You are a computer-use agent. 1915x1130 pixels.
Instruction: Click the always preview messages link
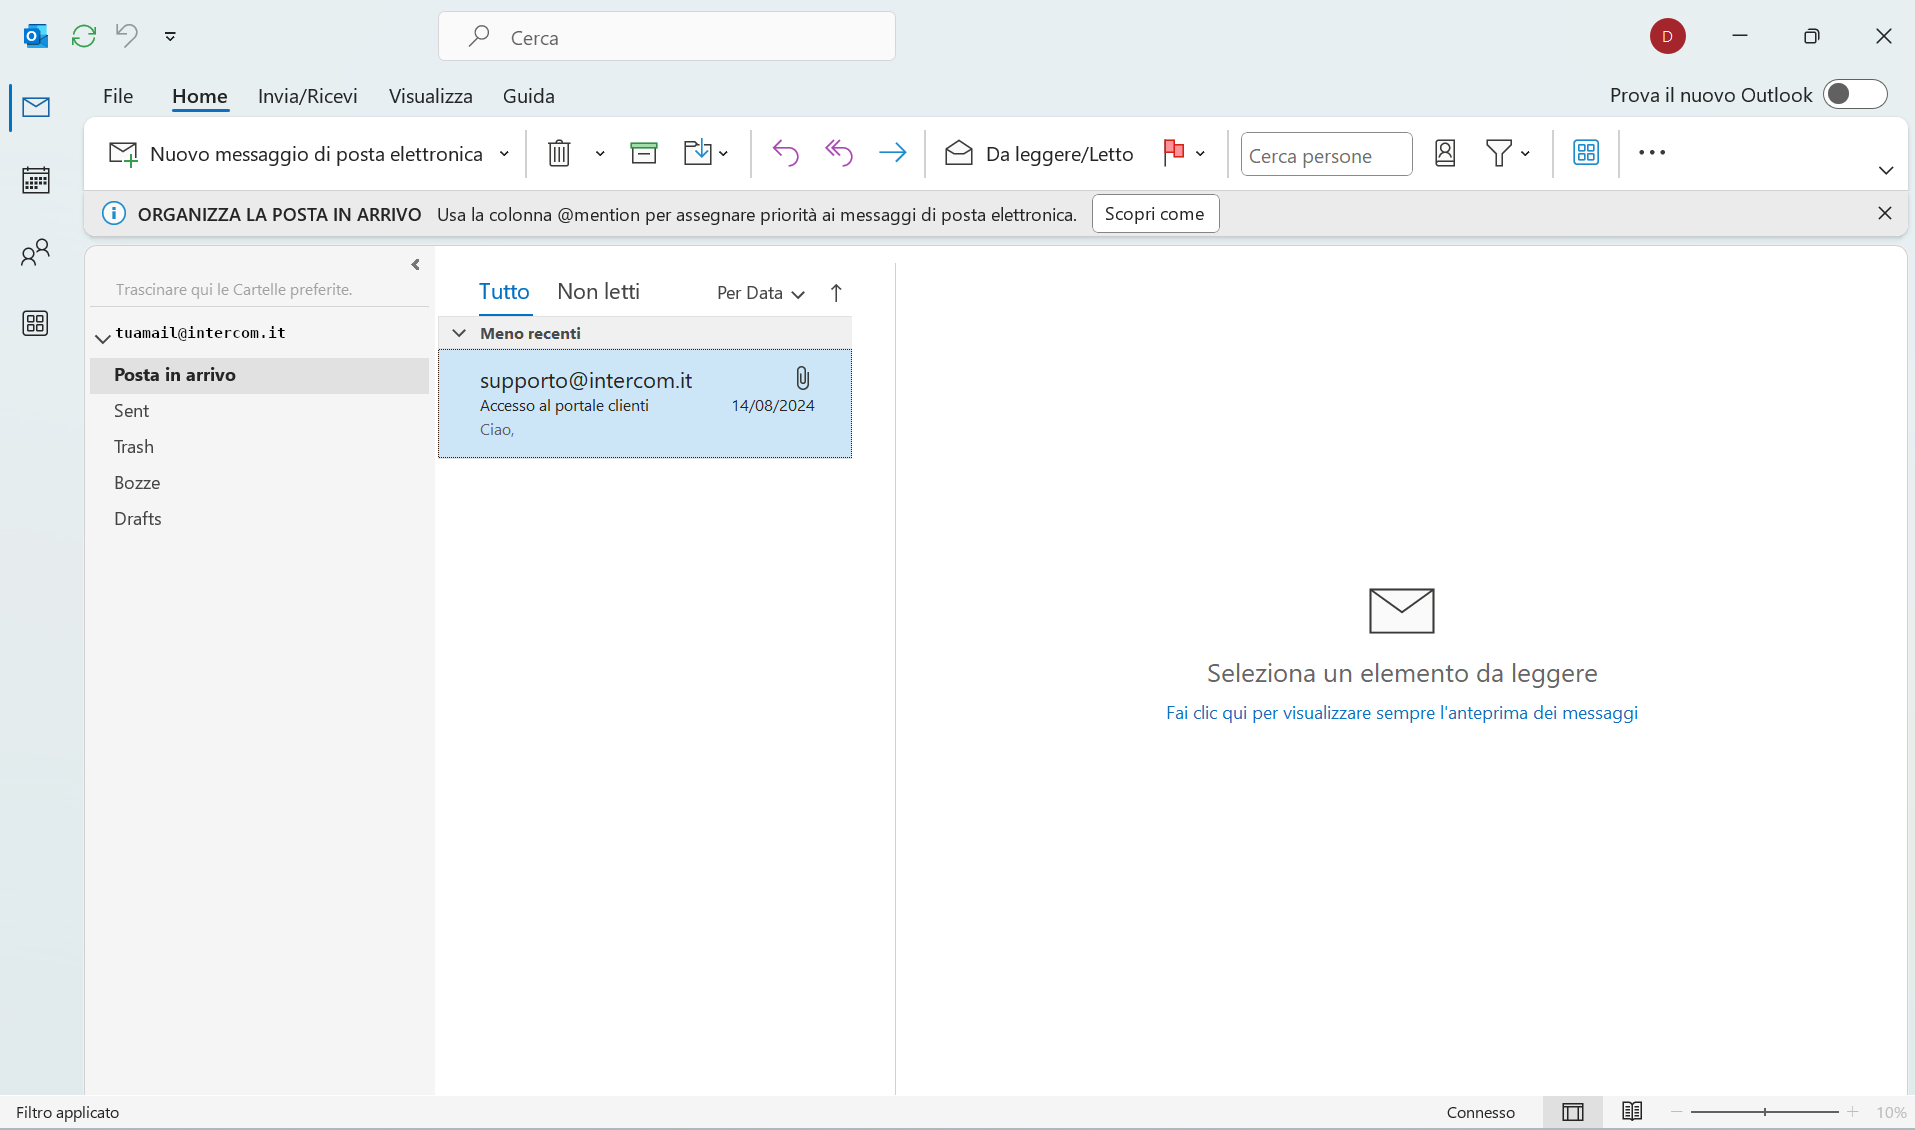(x=1401, y=713)
